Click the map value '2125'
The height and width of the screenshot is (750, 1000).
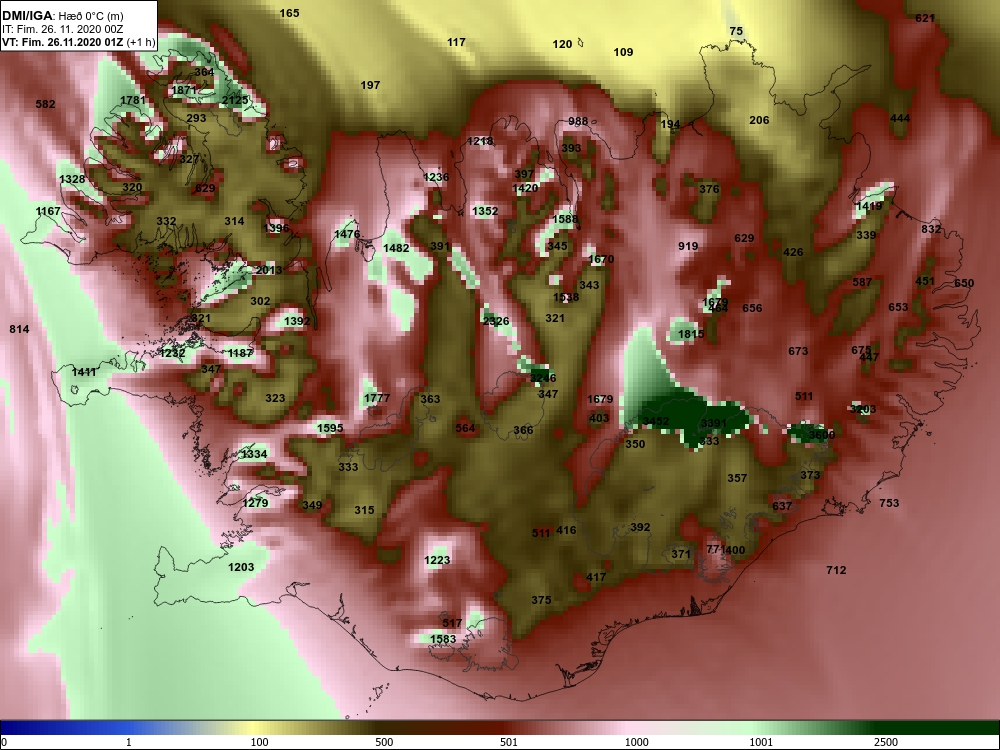coord(235,100)
